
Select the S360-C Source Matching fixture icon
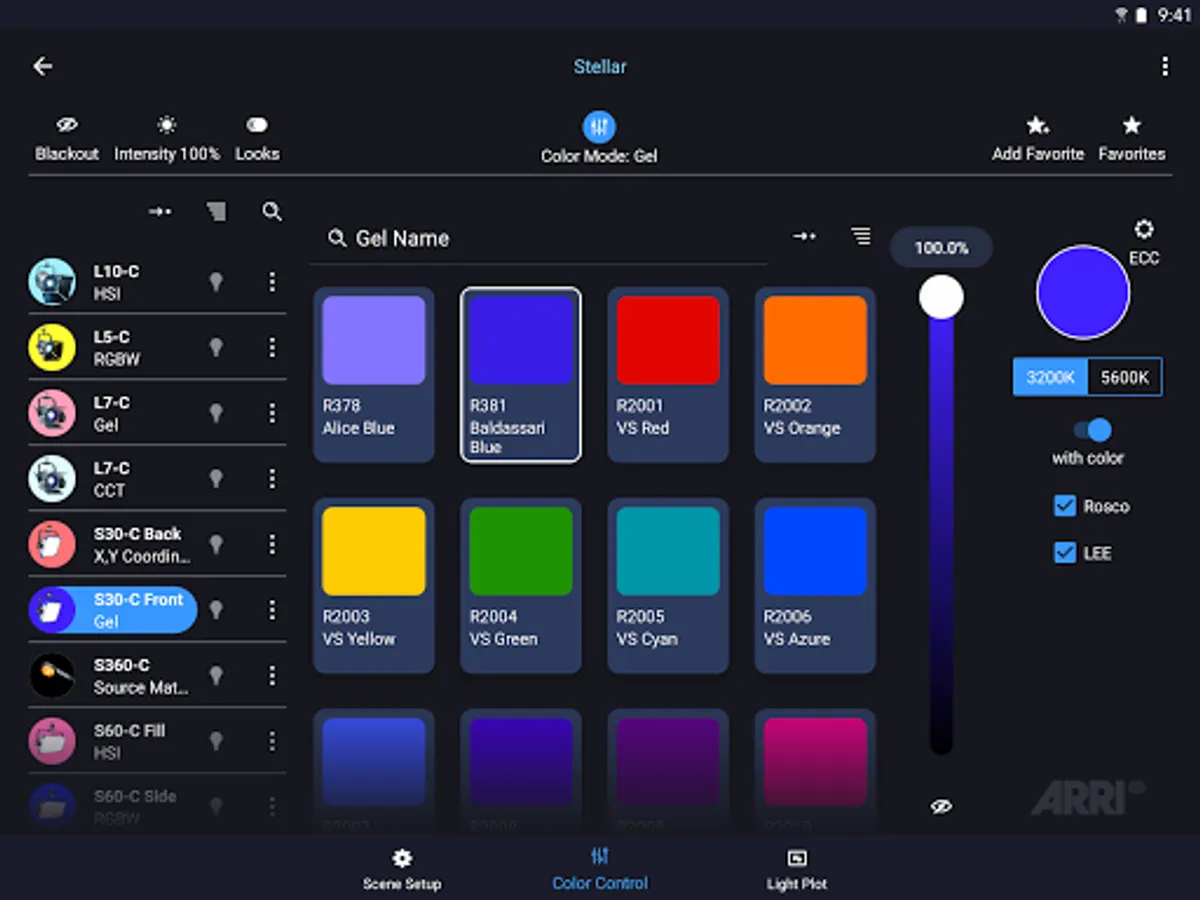point(52,675)
